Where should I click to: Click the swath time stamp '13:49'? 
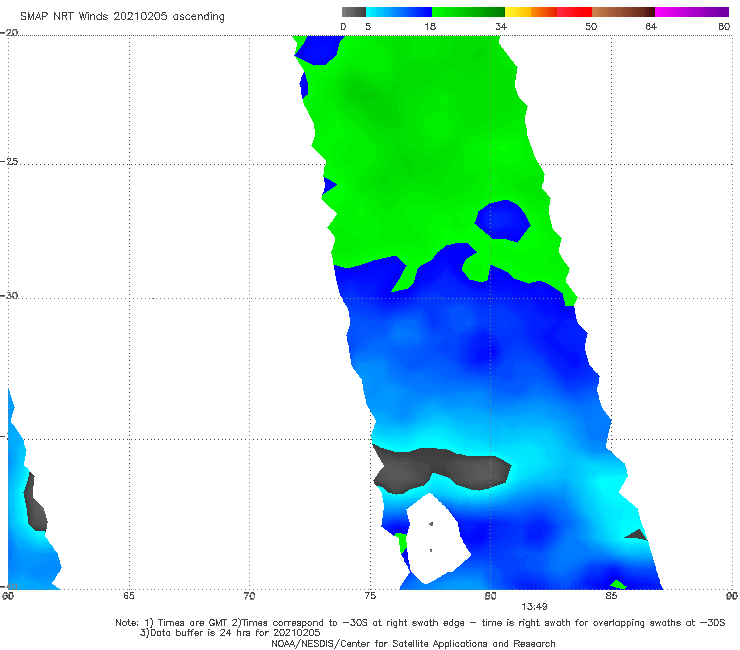tap(534, 606)
